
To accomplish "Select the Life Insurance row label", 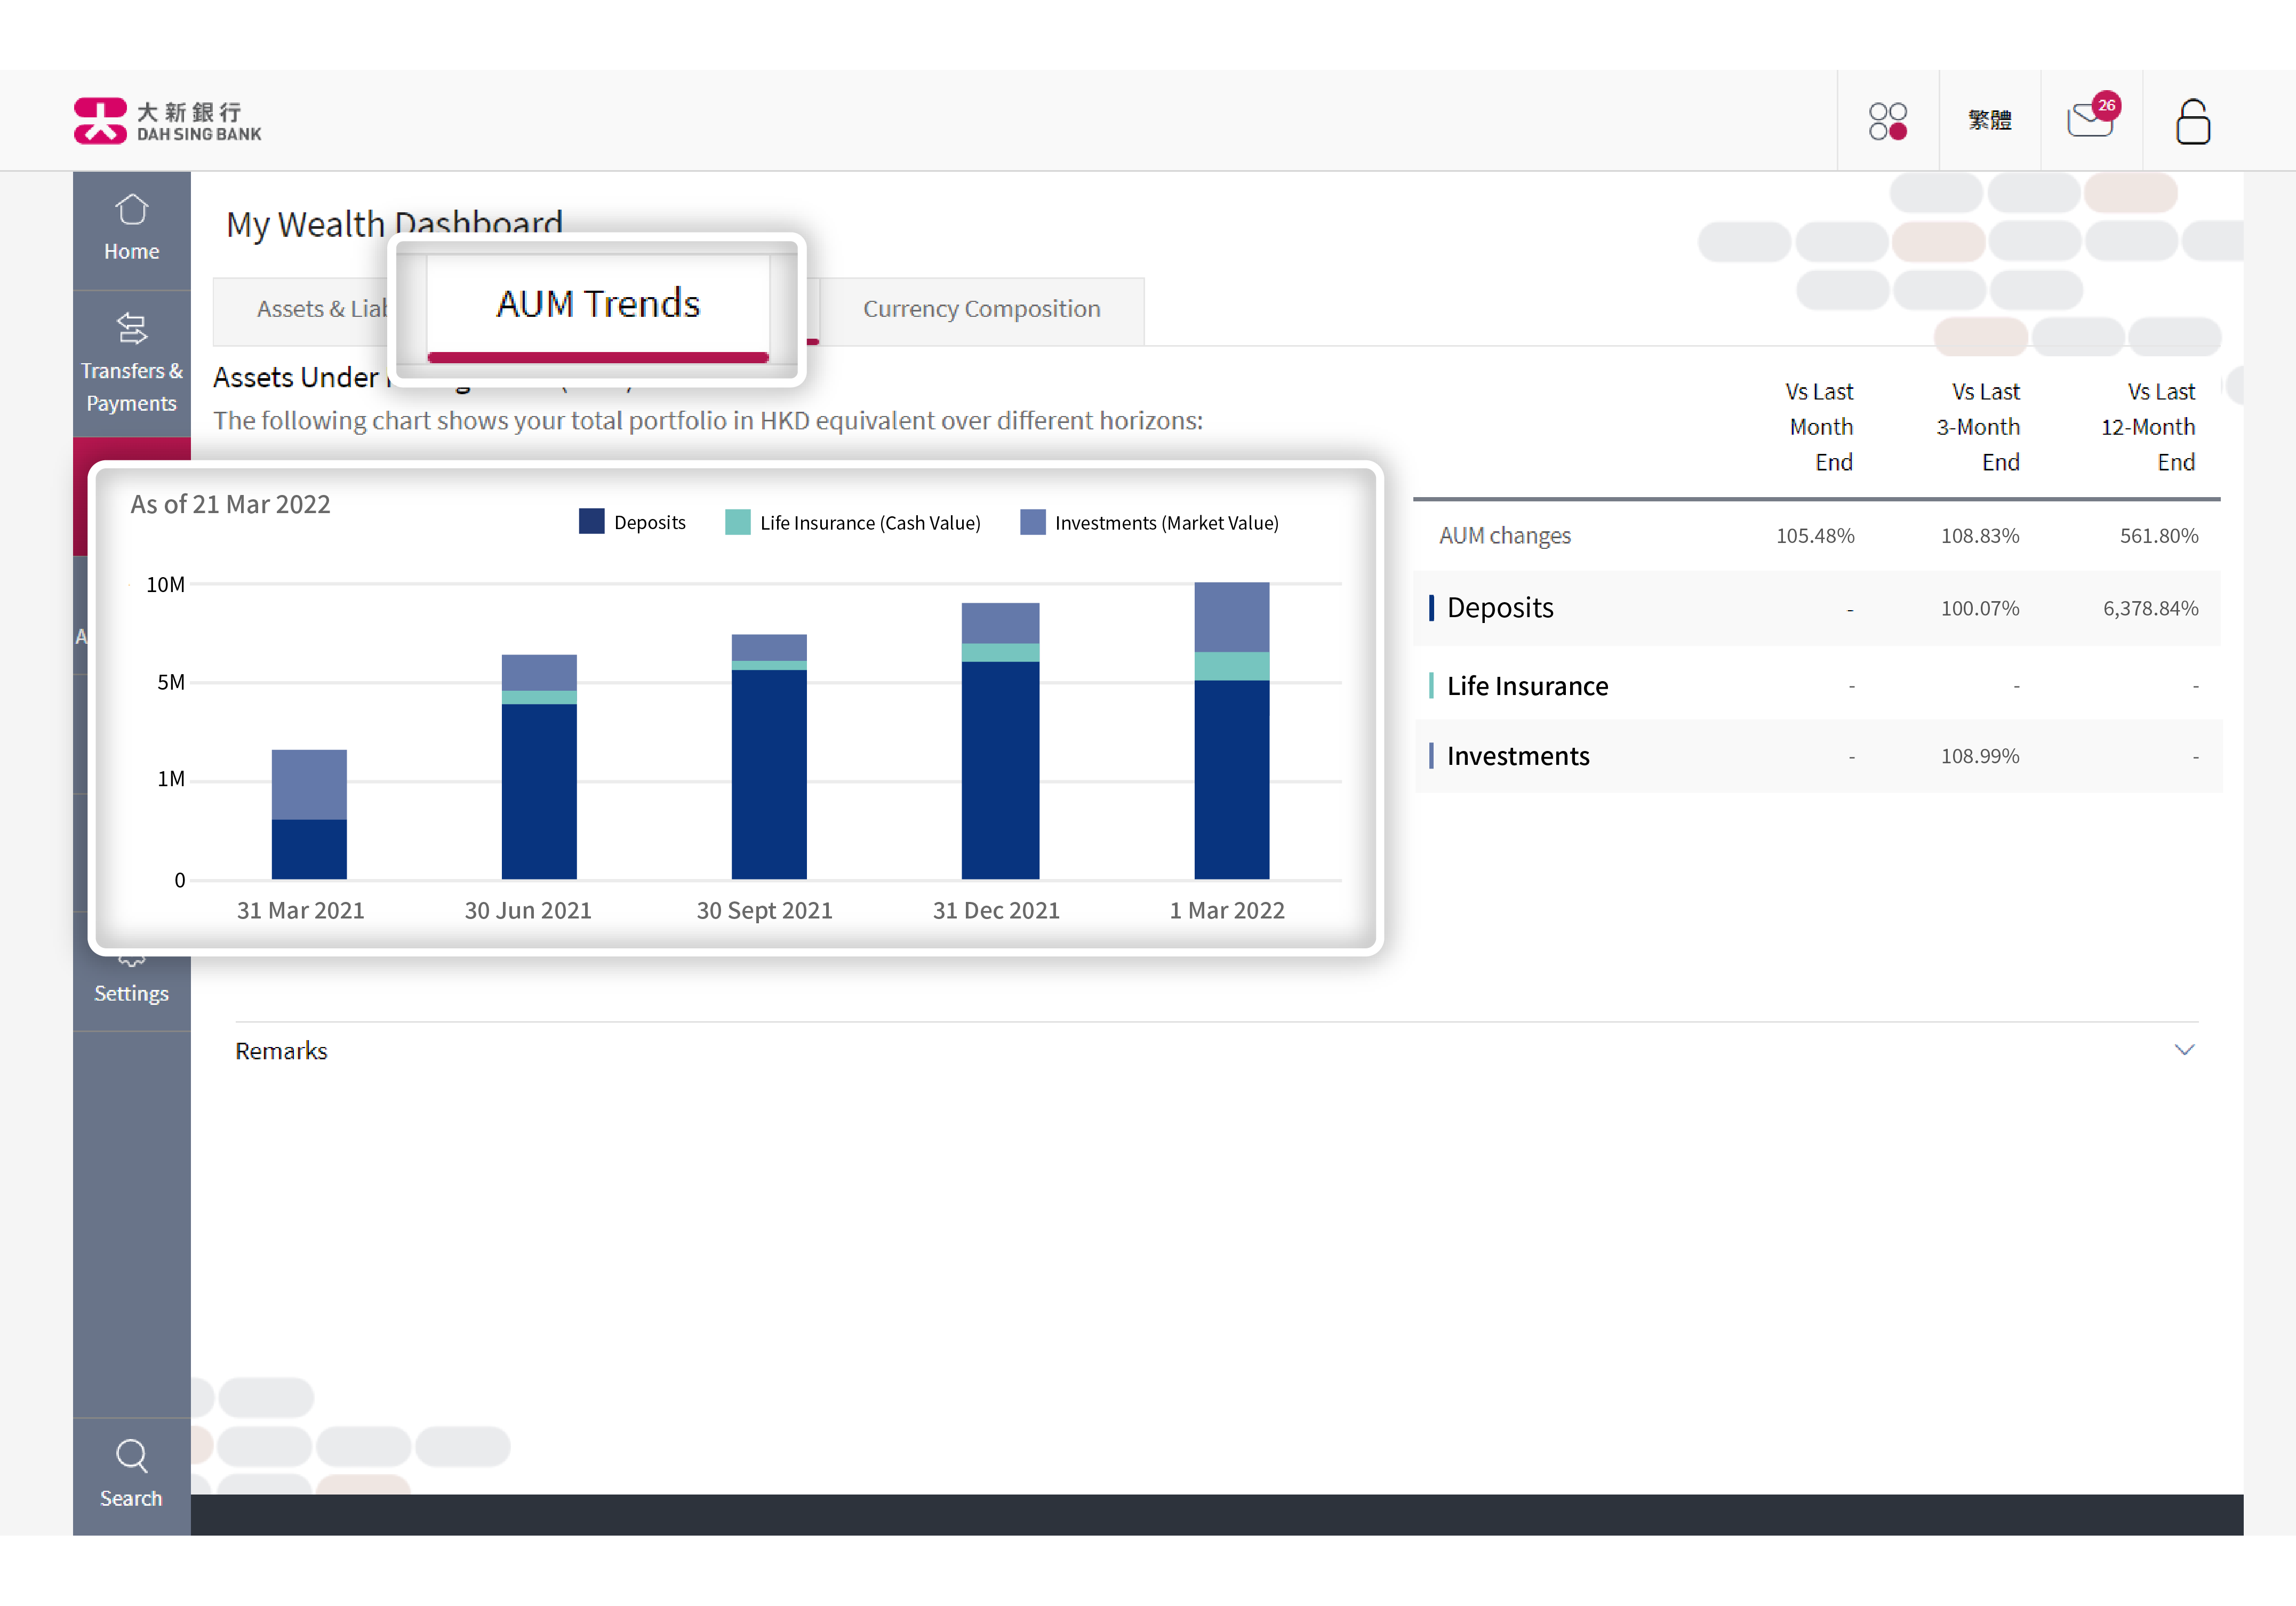I will tap(1527, 685).
